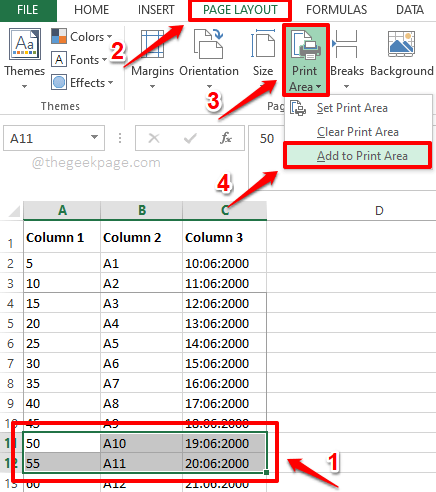Click cell with value A10
Image resolution: width=436 pixels, height=492 pixels.
[142, 443]
